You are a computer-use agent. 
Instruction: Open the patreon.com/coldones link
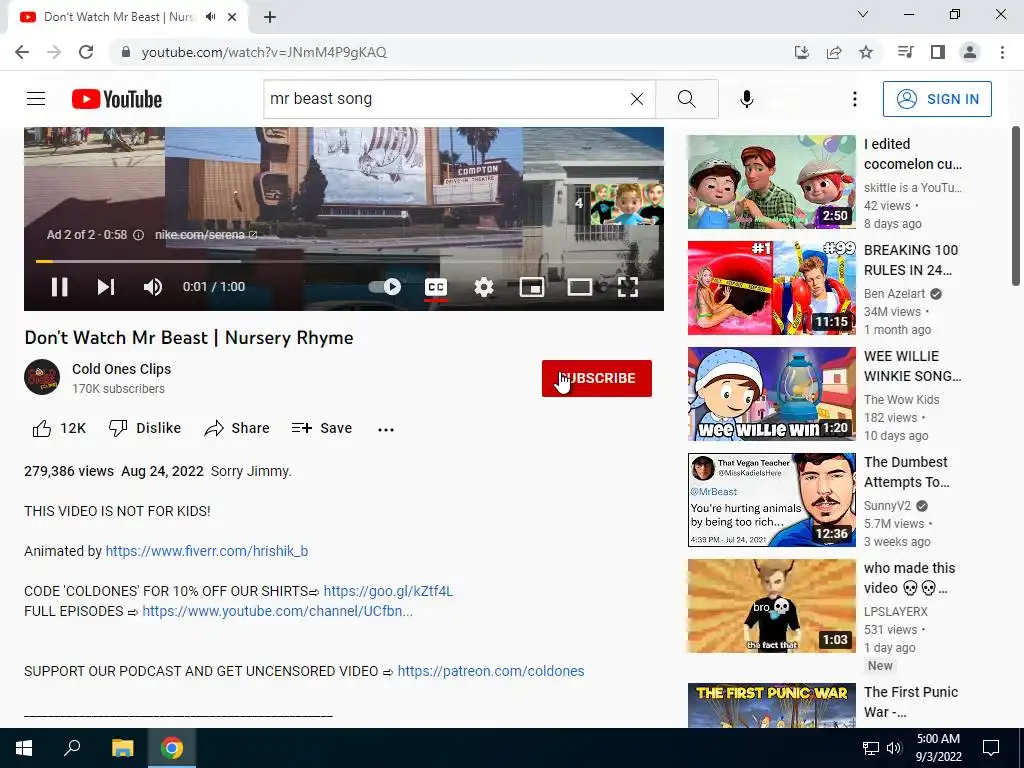click(x=491, y=671)
